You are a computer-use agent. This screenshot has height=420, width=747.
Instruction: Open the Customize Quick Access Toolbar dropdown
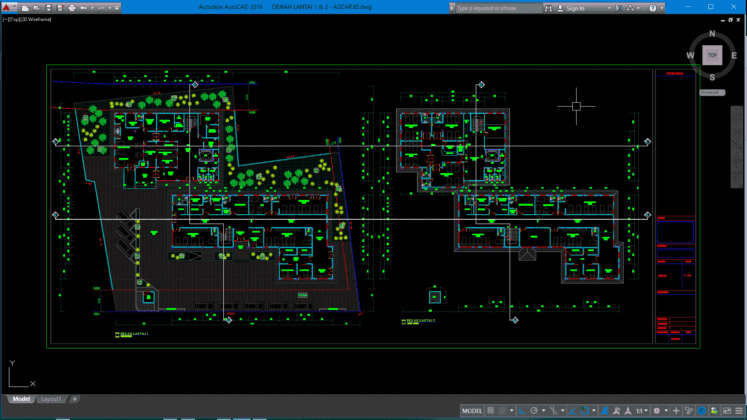click(117, 8)
